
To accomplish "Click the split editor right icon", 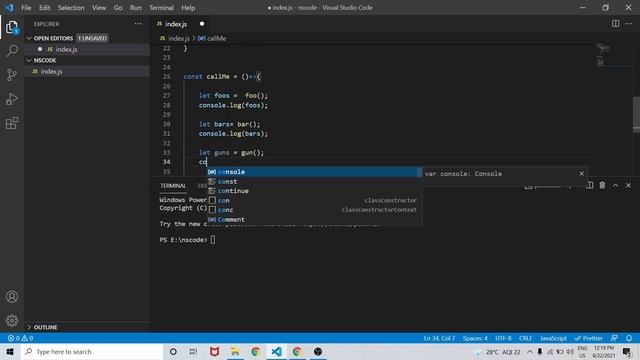I will (615, 24).
